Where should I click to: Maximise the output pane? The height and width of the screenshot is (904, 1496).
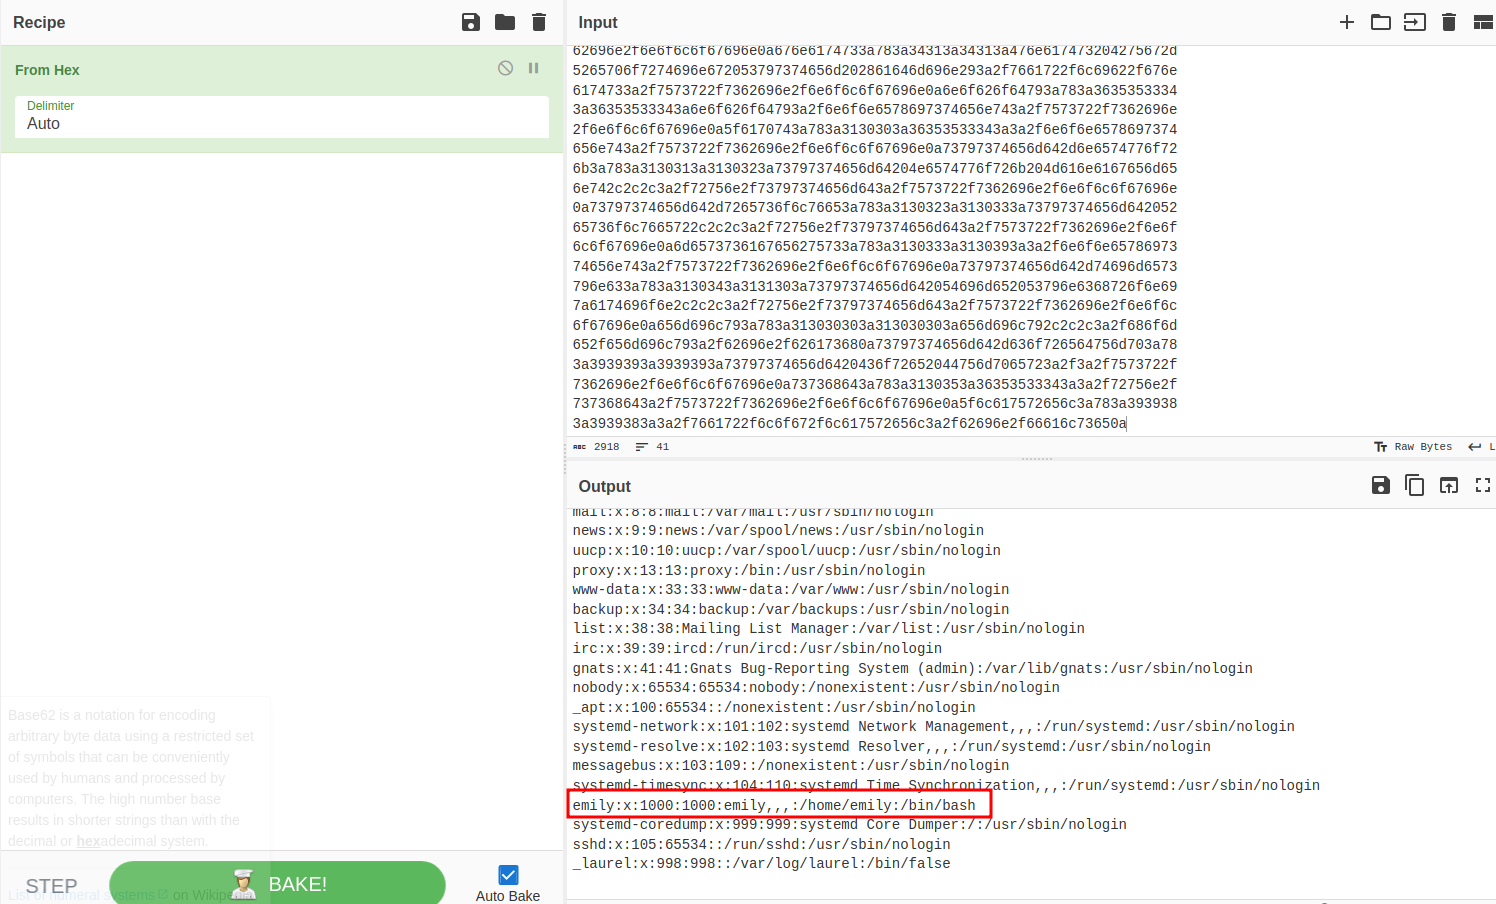click(x=1483, y=485)
